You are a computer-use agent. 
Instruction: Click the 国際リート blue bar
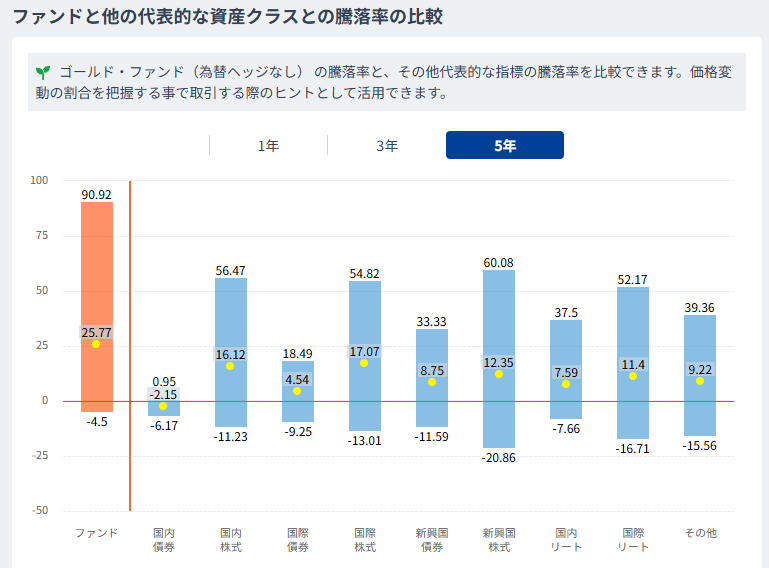633,362
